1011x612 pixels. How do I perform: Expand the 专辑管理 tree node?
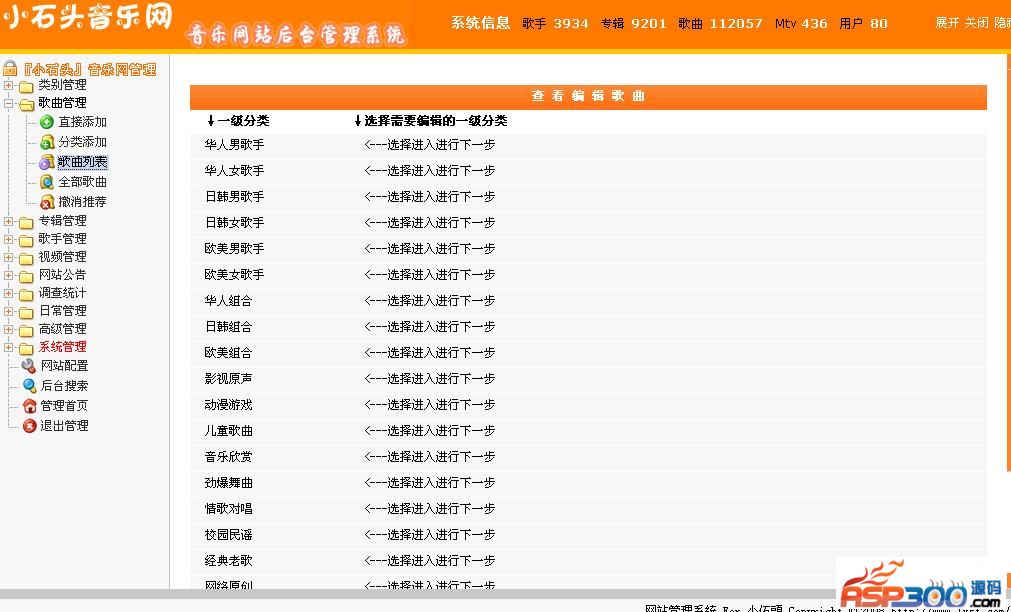pyautogui.click(x=8, y=221)
